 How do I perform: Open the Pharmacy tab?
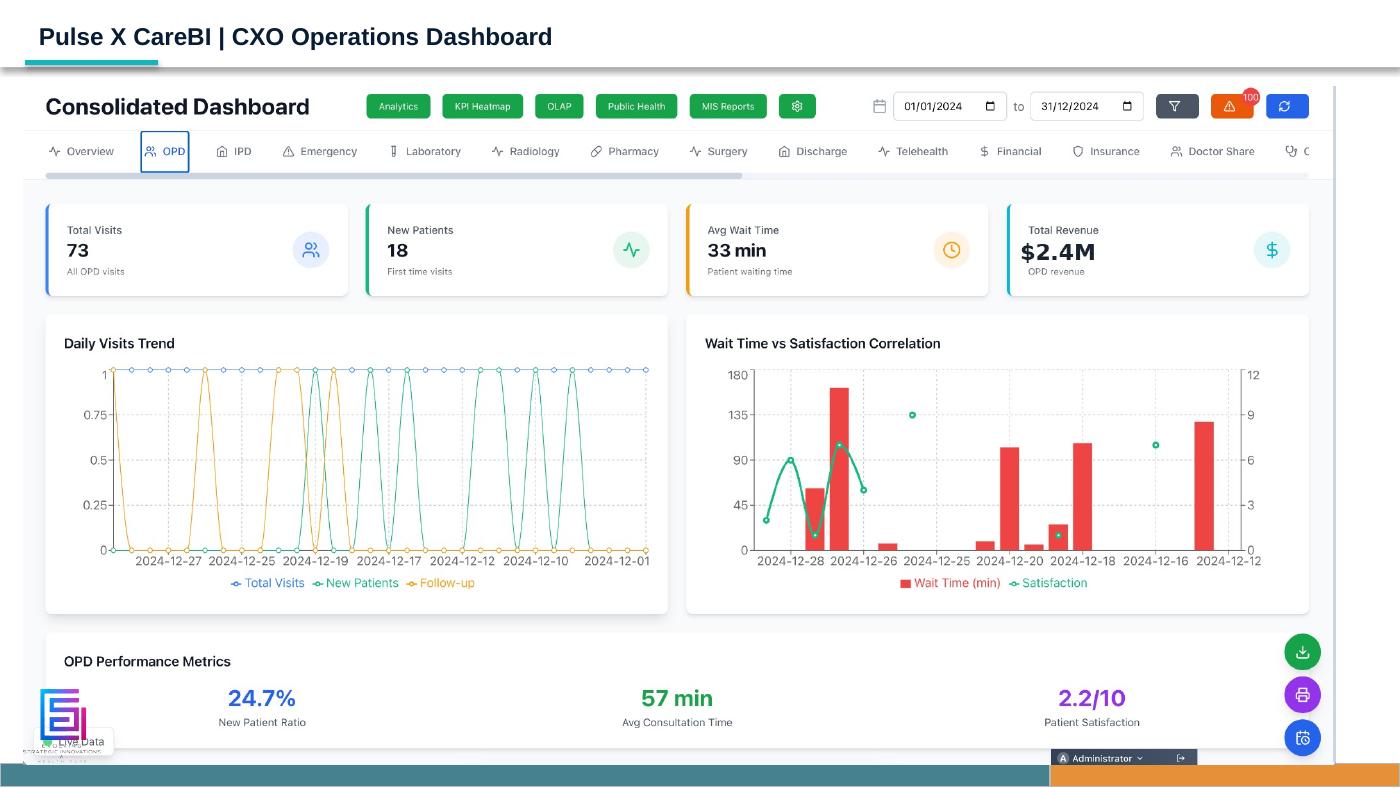point(624,152)
